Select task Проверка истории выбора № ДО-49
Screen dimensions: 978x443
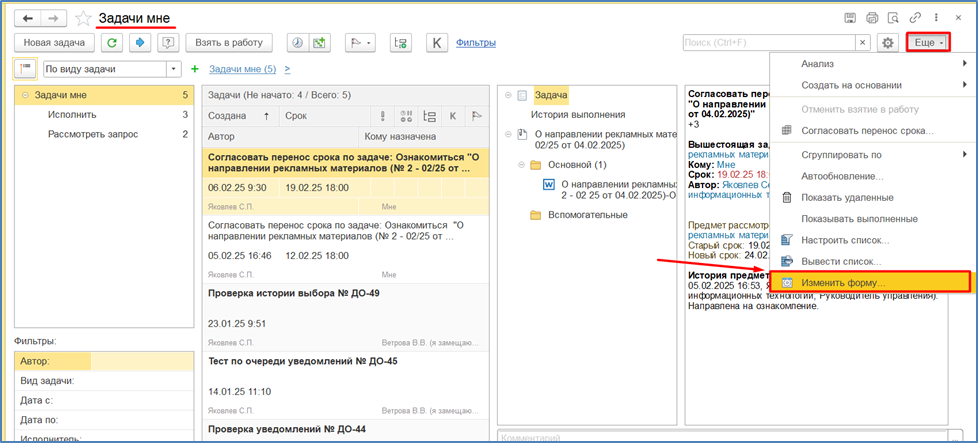[x=346, y=317]
